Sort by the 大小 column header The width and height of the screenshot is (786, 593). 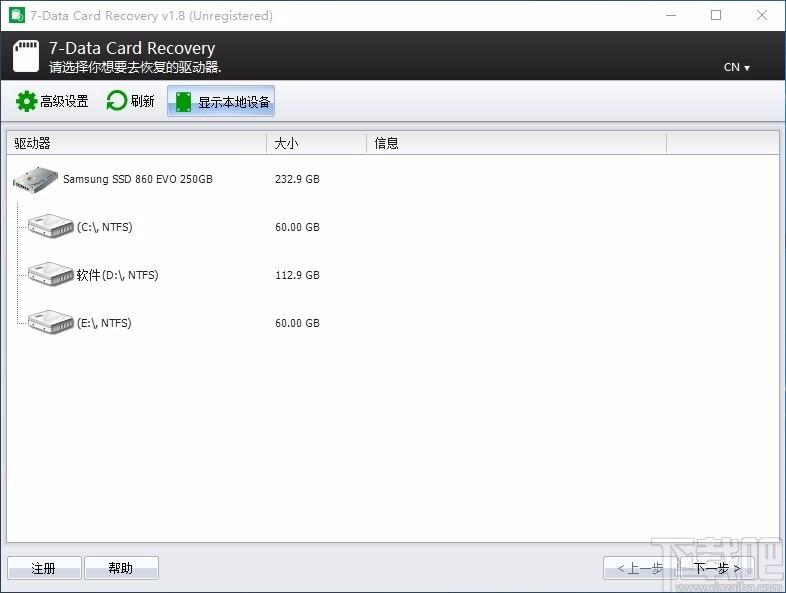[316, 143]
